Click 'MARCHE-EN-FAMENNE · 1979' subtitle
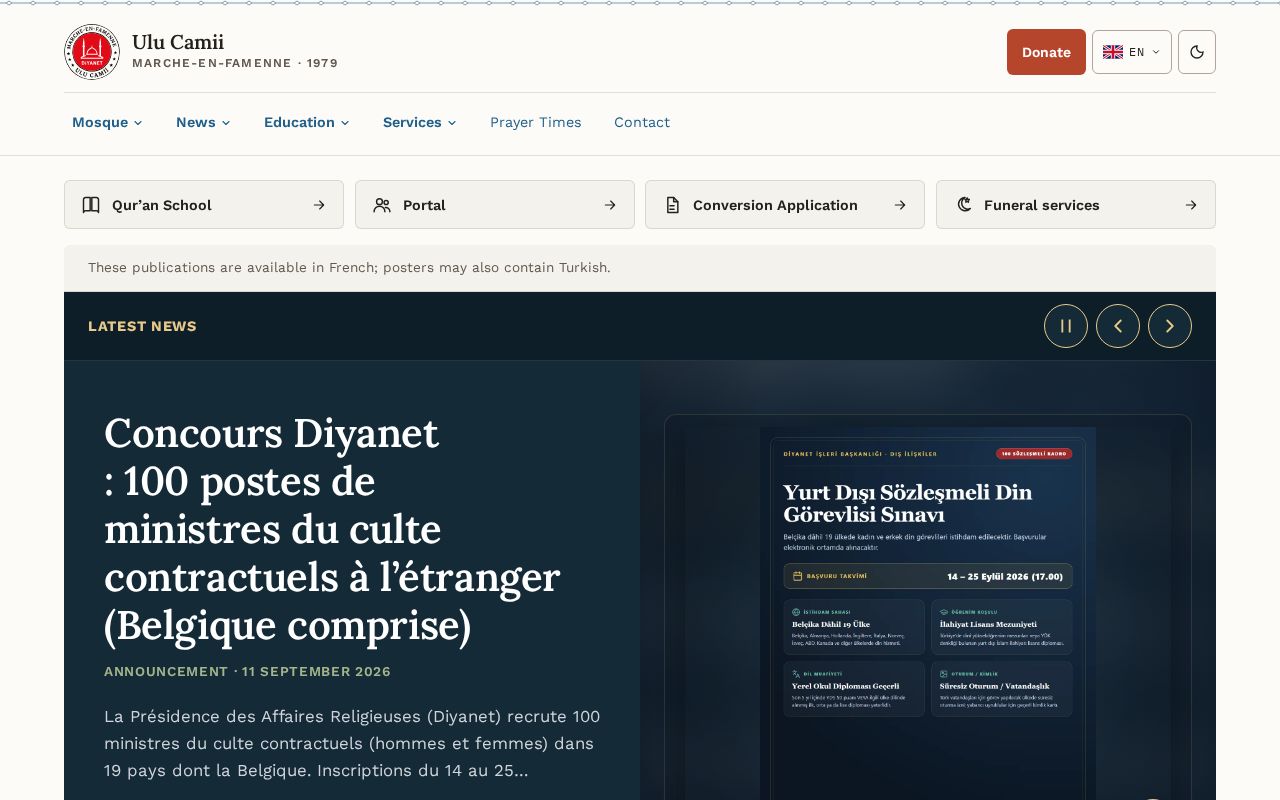This screenshot has height=800, width=1280. 235,63
